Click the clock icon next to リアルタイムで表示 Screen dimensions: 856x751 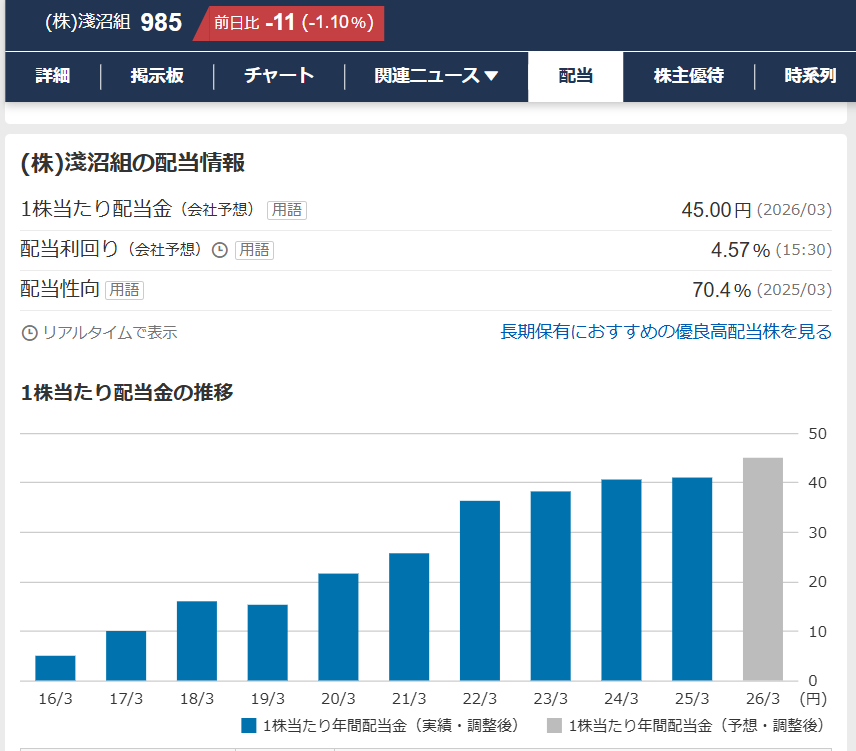coord(28,333)
